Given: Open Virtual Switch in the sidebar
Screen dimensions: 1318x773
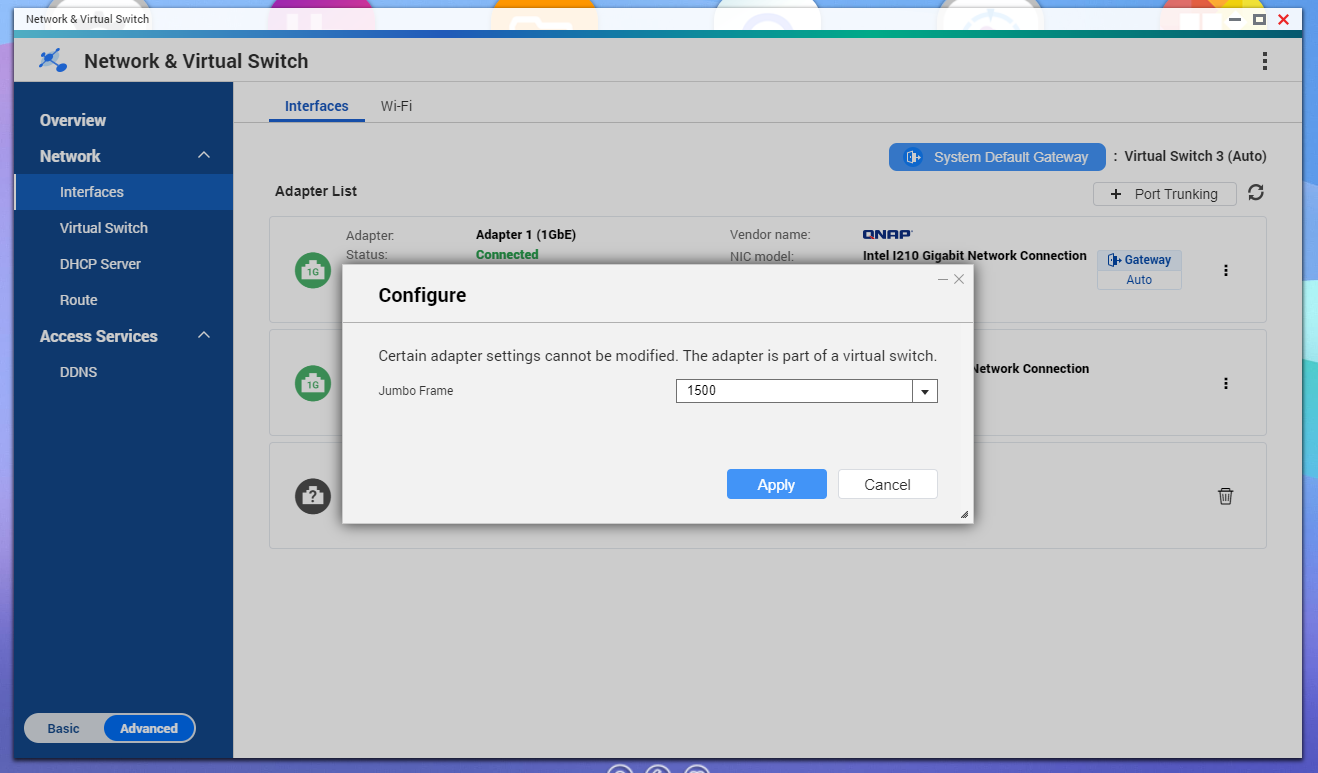Looking at the screenshot, I should (104, 228).
